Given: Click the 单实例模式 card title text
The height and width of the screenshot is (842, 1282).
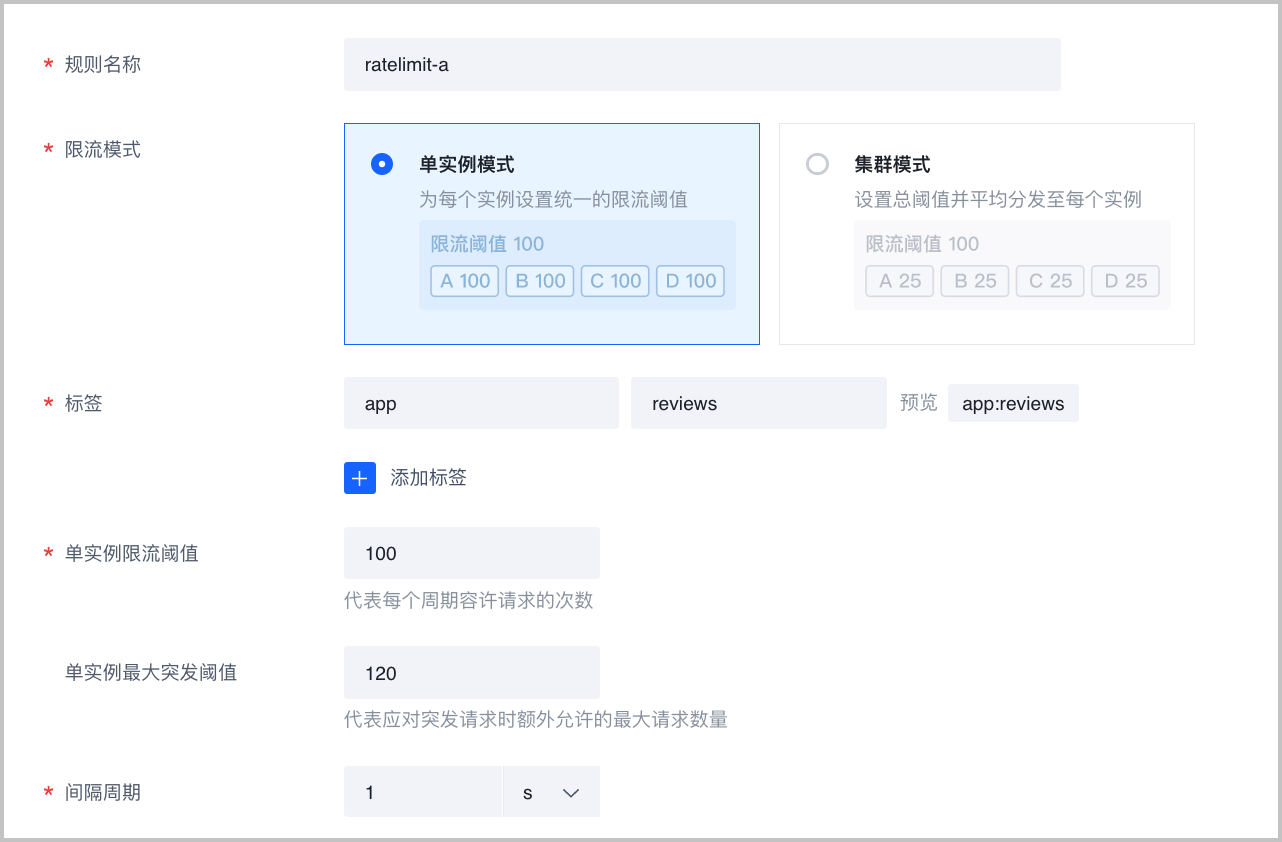Looking at the screenshot, I should pyautogui.click(x=467, y=165).
